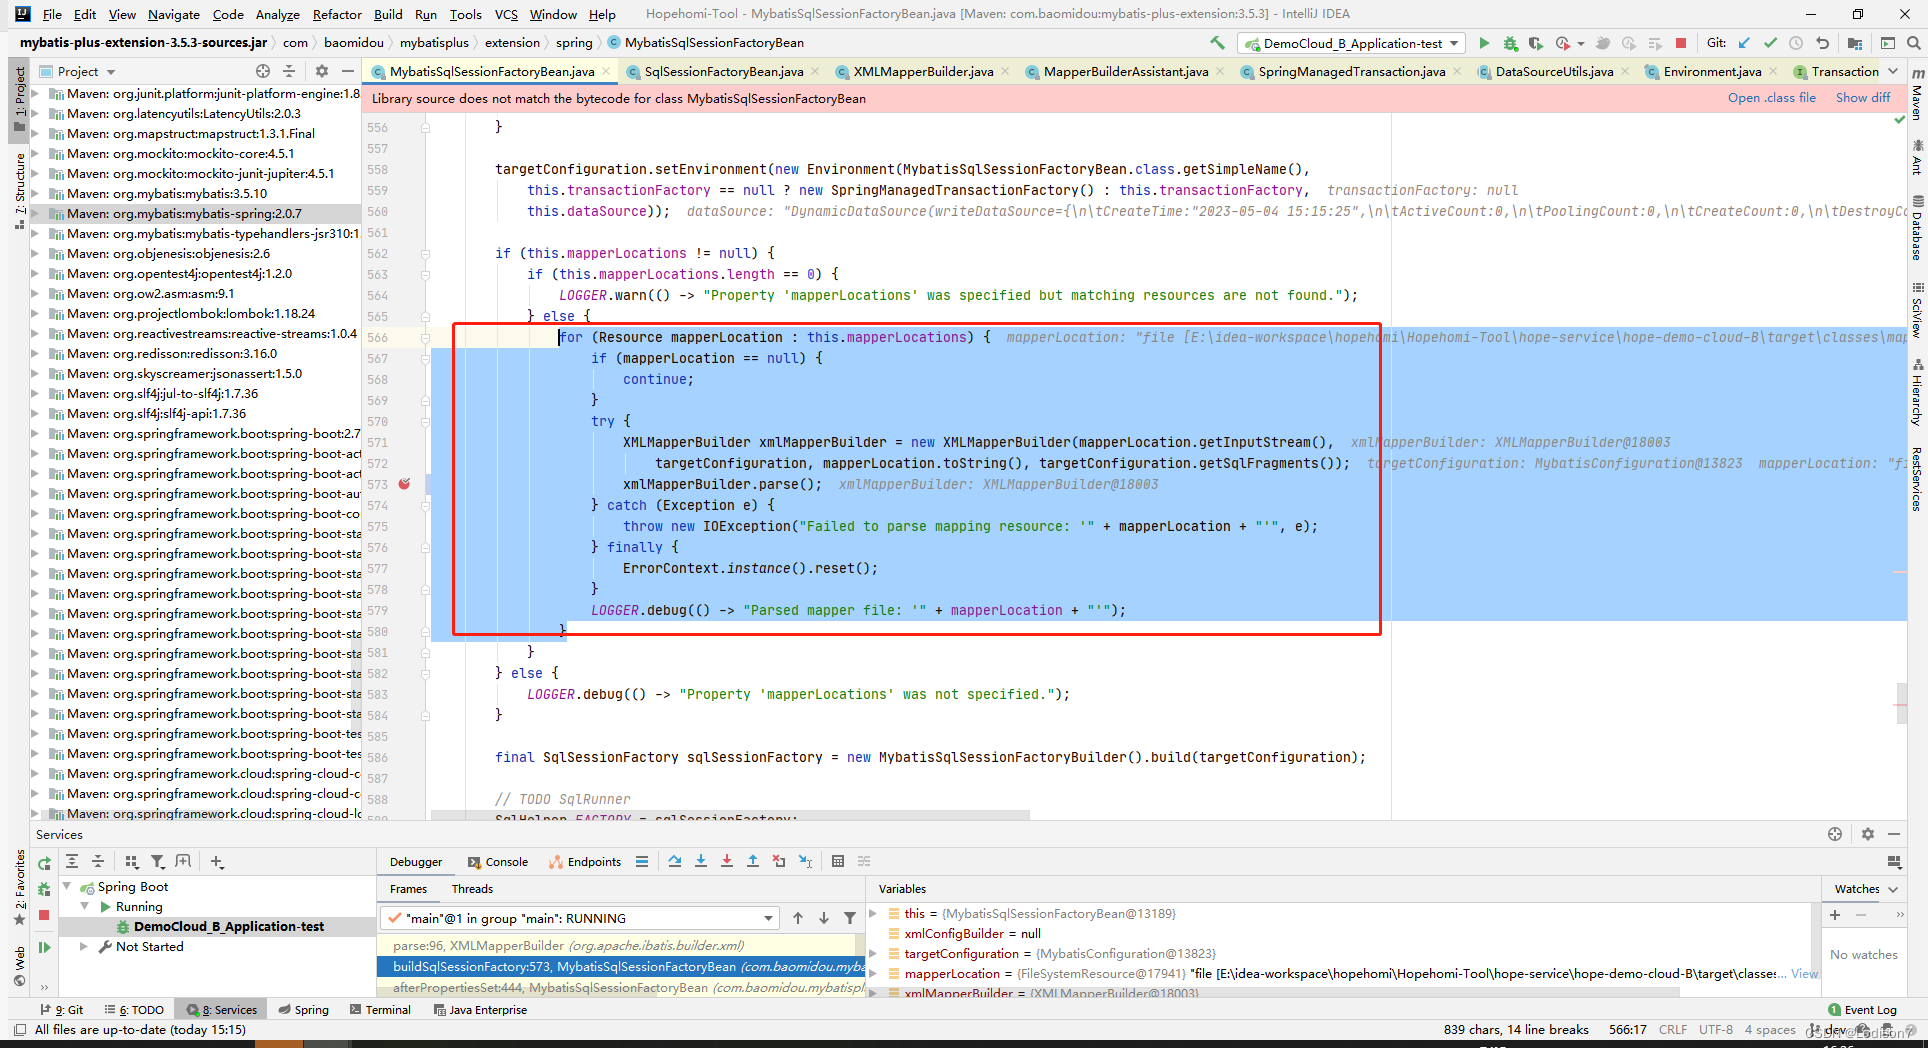Image resolution: width=1928 pixels, height=1048 pixels.
Task: Add service with plus icon
Action: click(217, 861)
